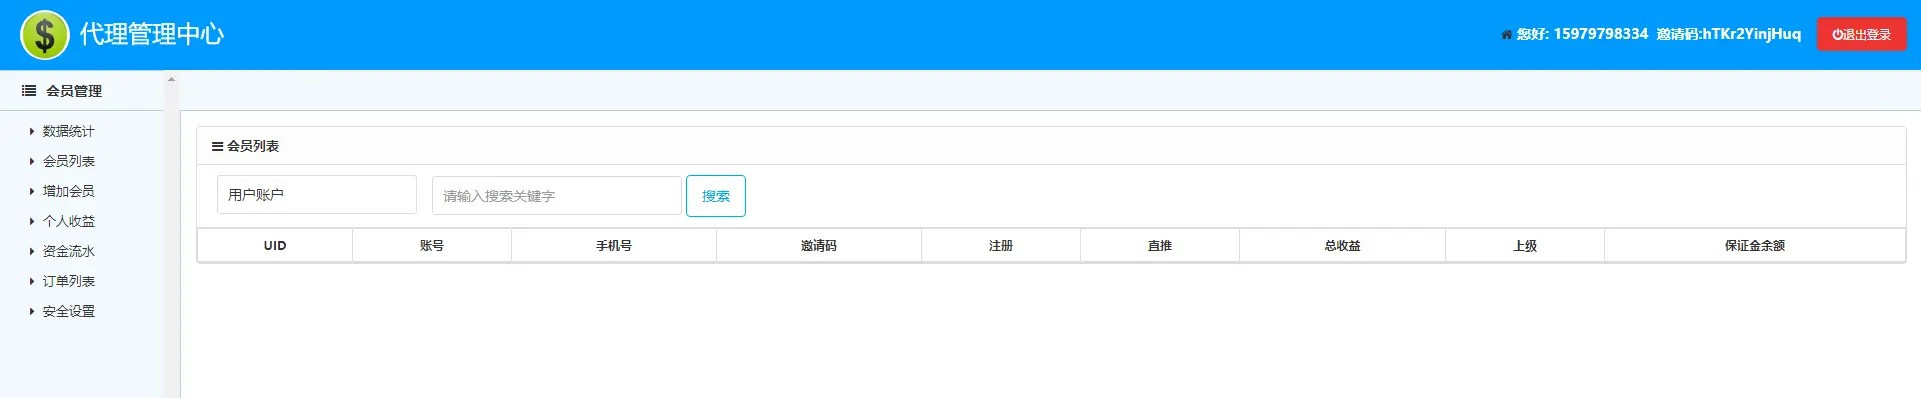Click the arrow bullet before 订单列表
The image size is (1921, 398).
[x=32, y=281]
